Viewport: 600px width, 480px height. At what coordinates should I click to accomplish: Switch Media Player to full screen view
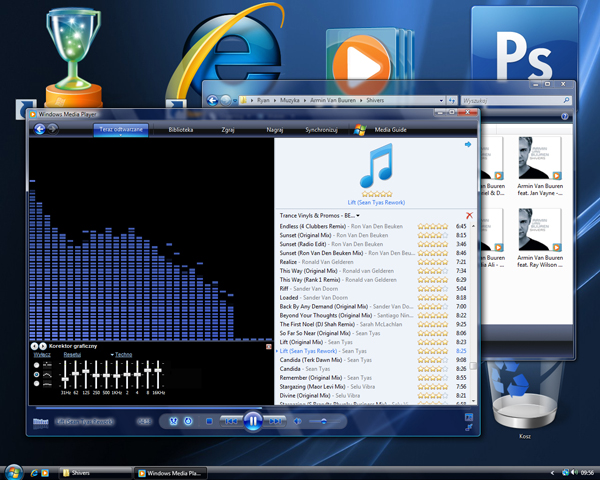click(469, 417)
